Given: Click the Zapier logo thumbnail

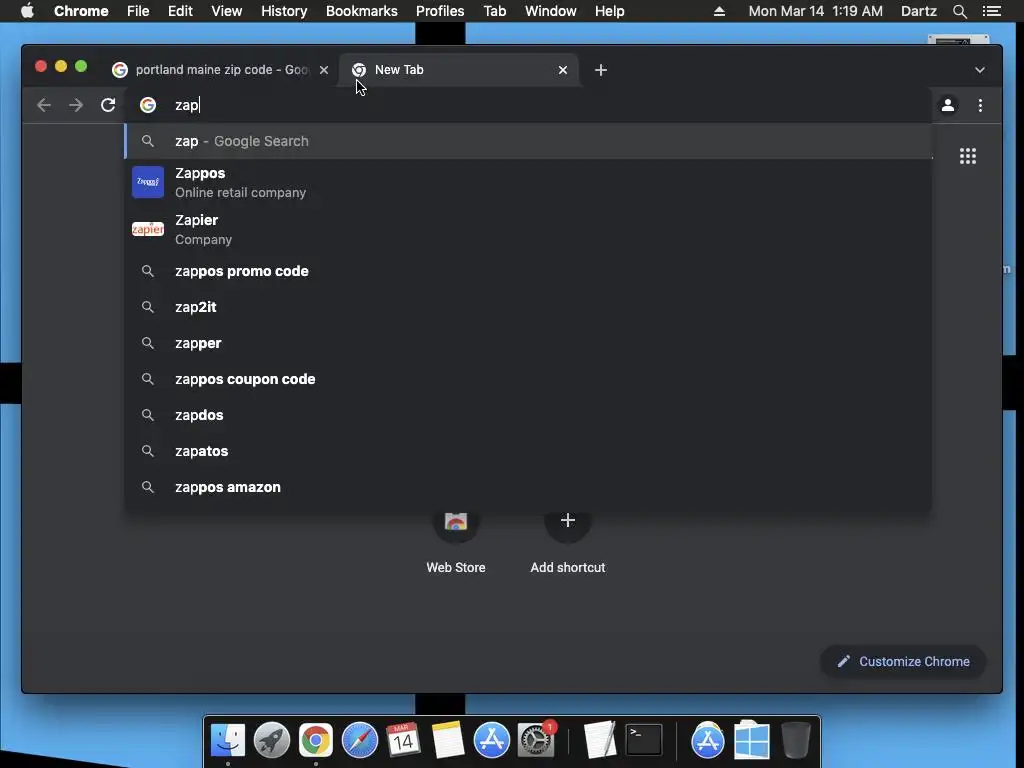Looking at the screenshot, I should (148, 229).
